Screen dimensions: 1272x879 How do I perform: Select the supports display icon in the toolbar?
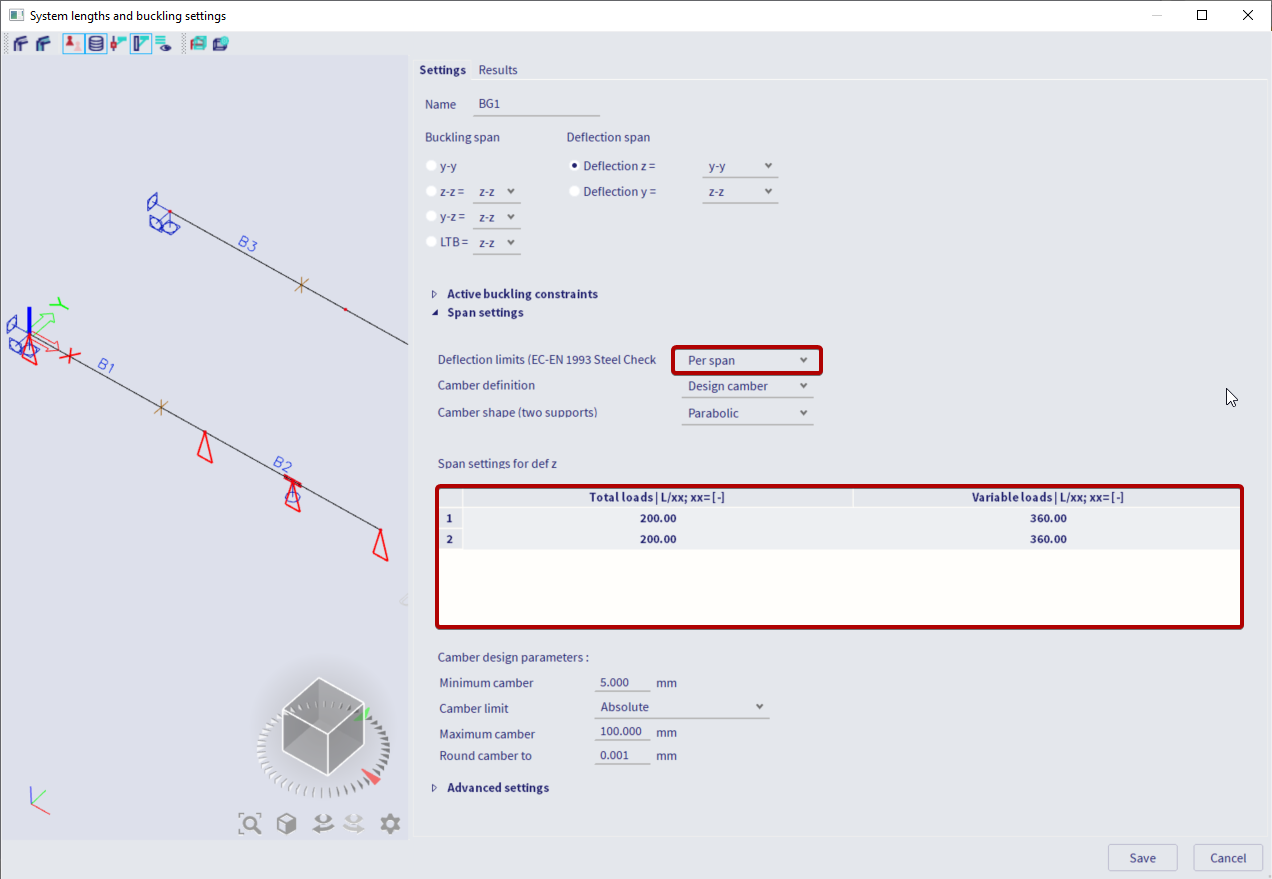point(73,43)
